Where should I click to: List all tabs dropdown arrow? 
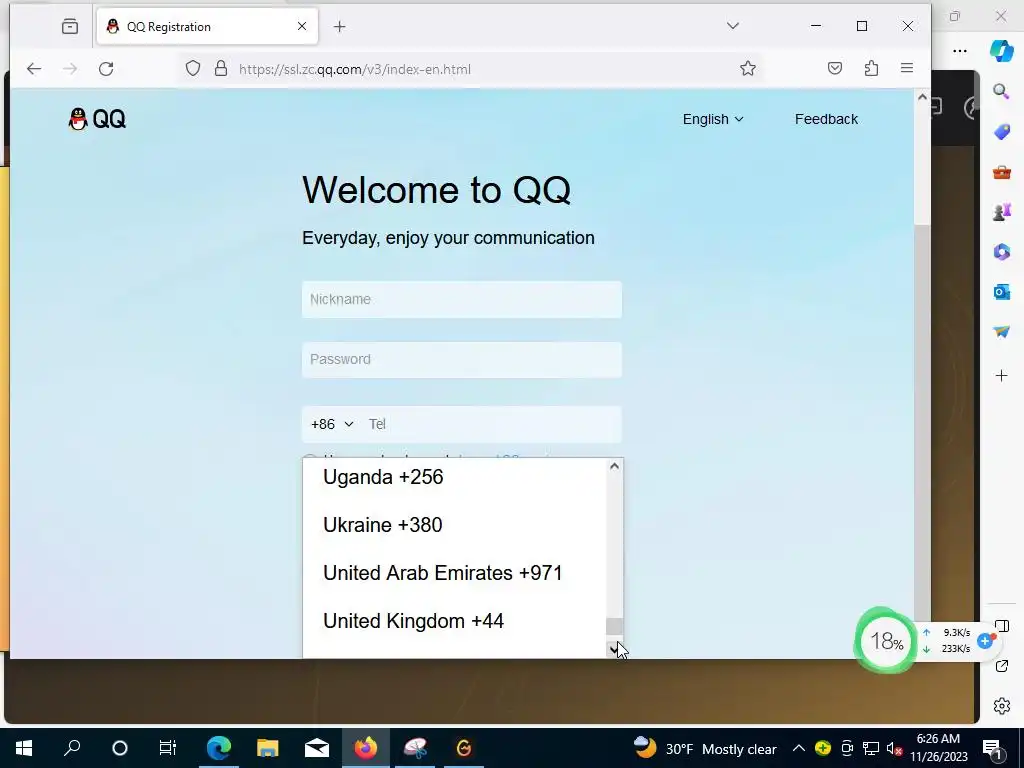pos(733,26)
